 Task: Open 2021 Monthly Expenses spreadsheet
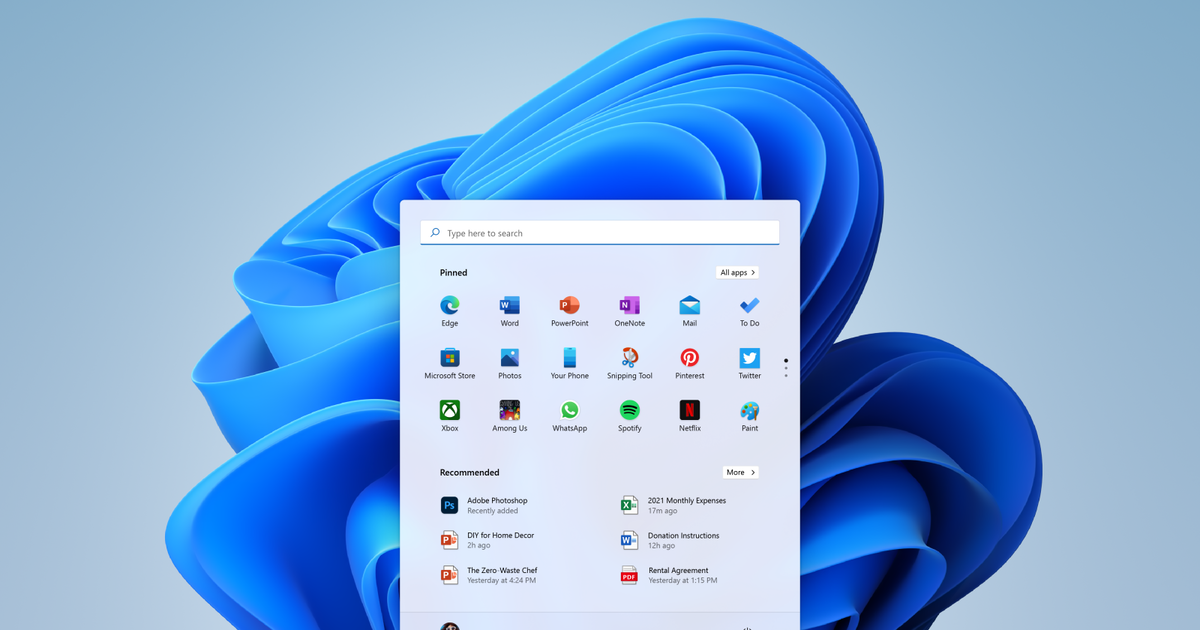[x=686, y=505]
